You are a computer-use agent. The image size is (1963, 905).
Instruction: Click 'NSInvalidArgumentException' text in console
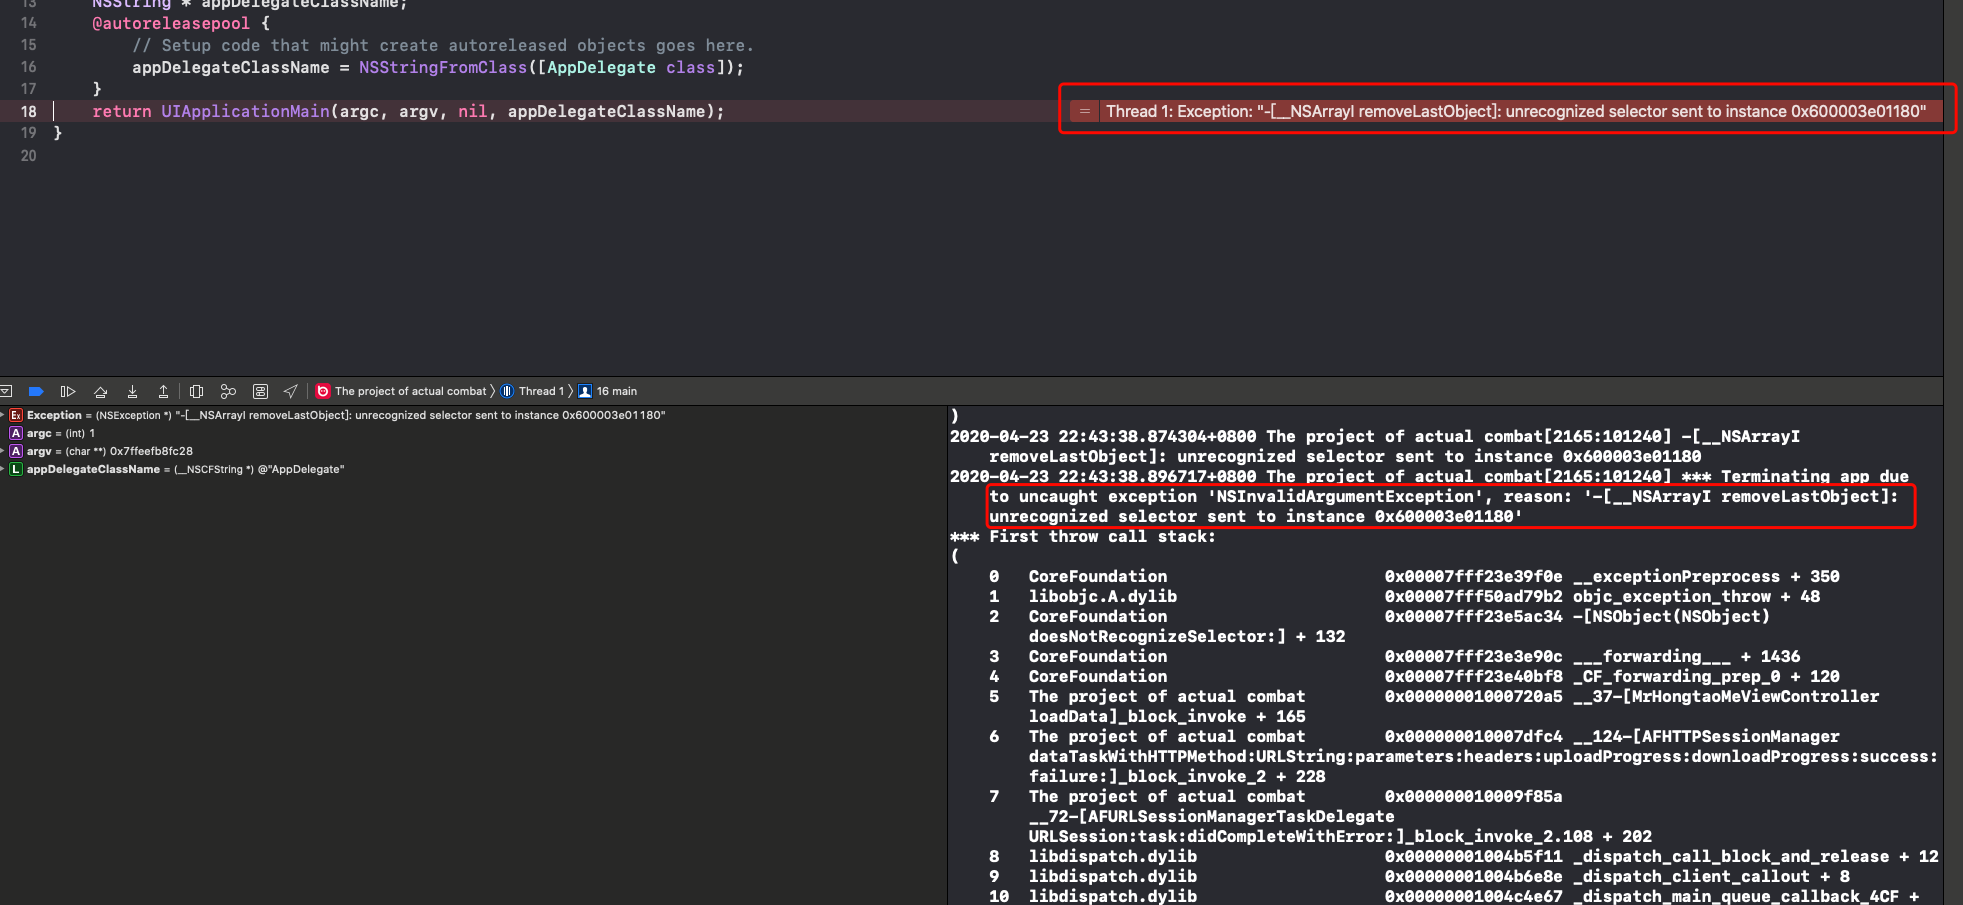1345,496
